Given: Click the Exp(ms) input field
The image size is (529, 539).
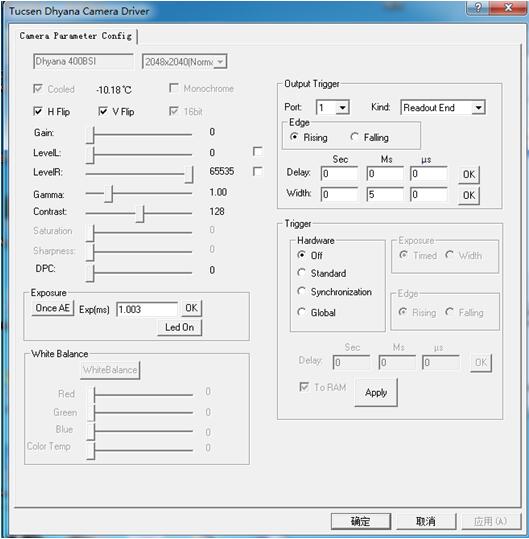Looking at the screenshot, I should point(147,309).
